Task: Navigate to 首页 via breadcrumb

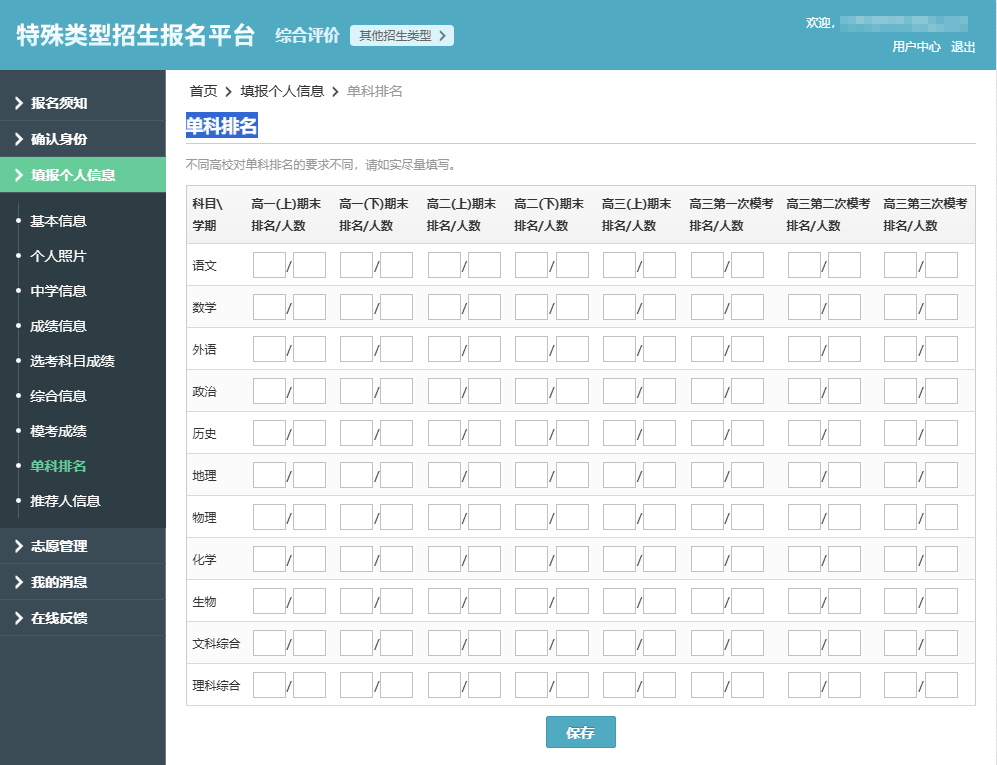Action: pos(203,91)
